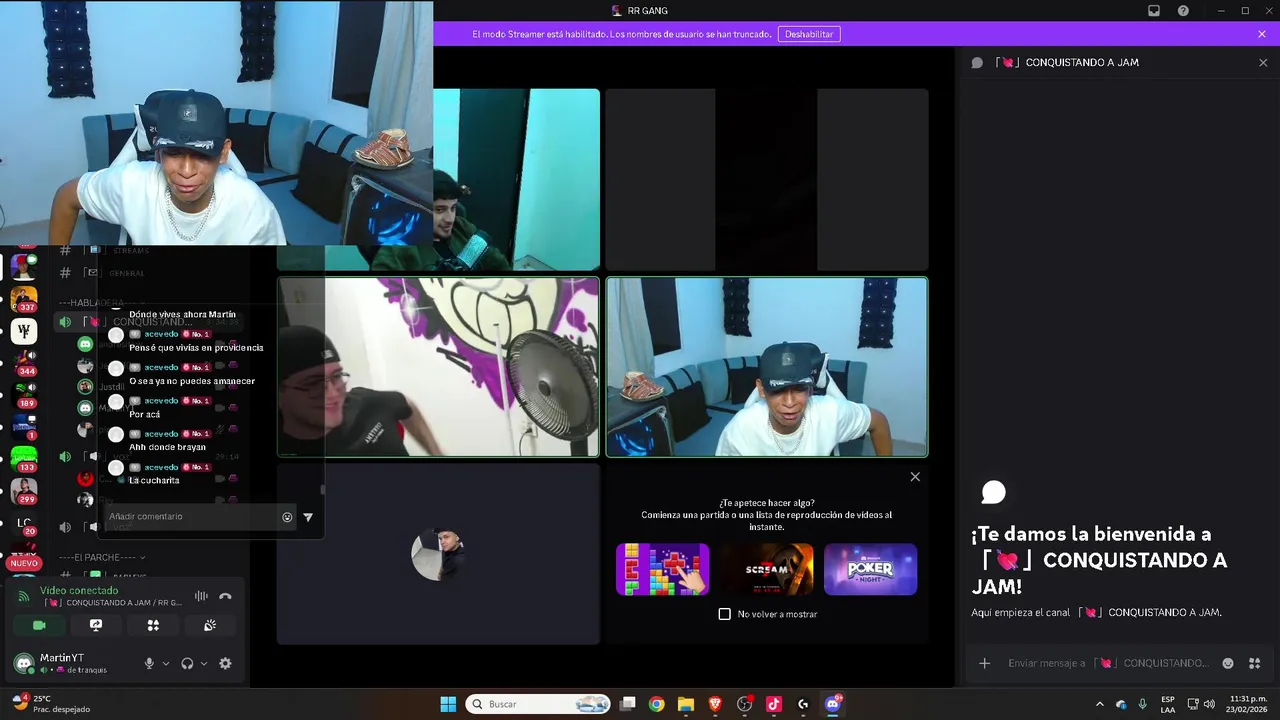Focus the video tile with the fan
1280x720 pixels.
(438, 367)
